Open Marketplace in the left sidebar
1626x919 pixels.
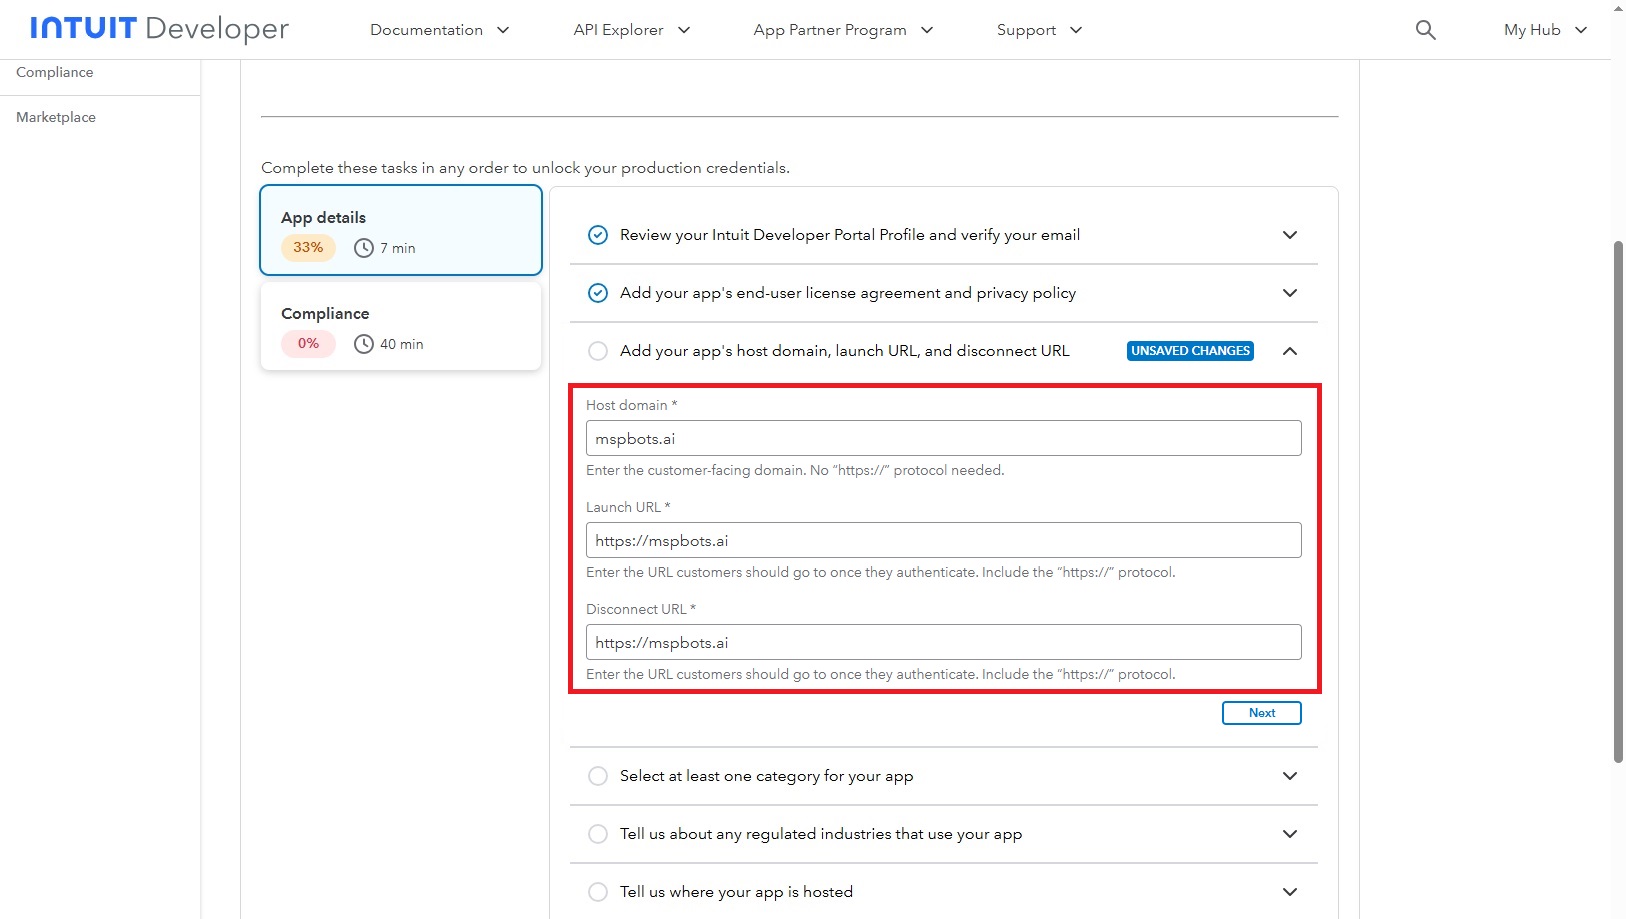56,117
